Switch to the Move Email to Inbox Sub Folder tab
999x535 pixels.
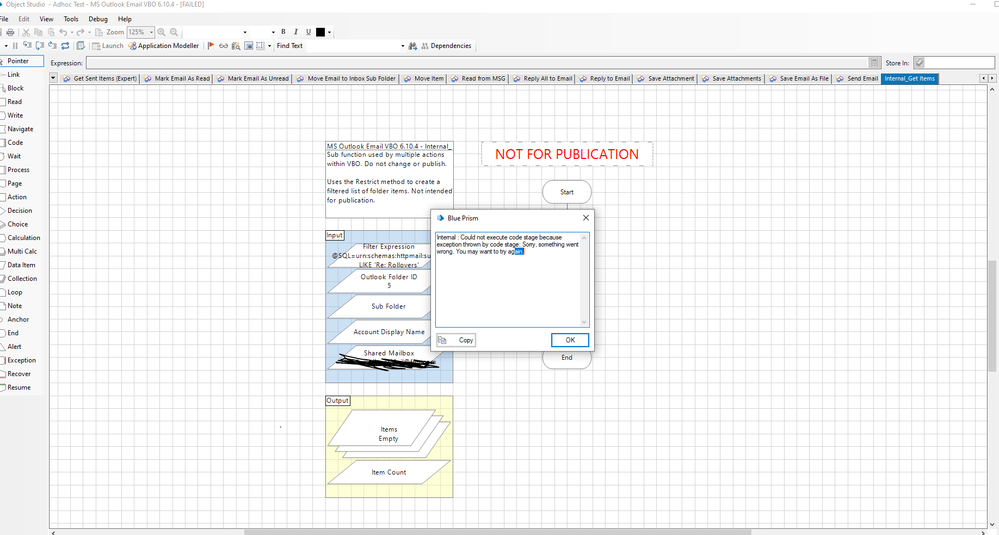[345, 78]
